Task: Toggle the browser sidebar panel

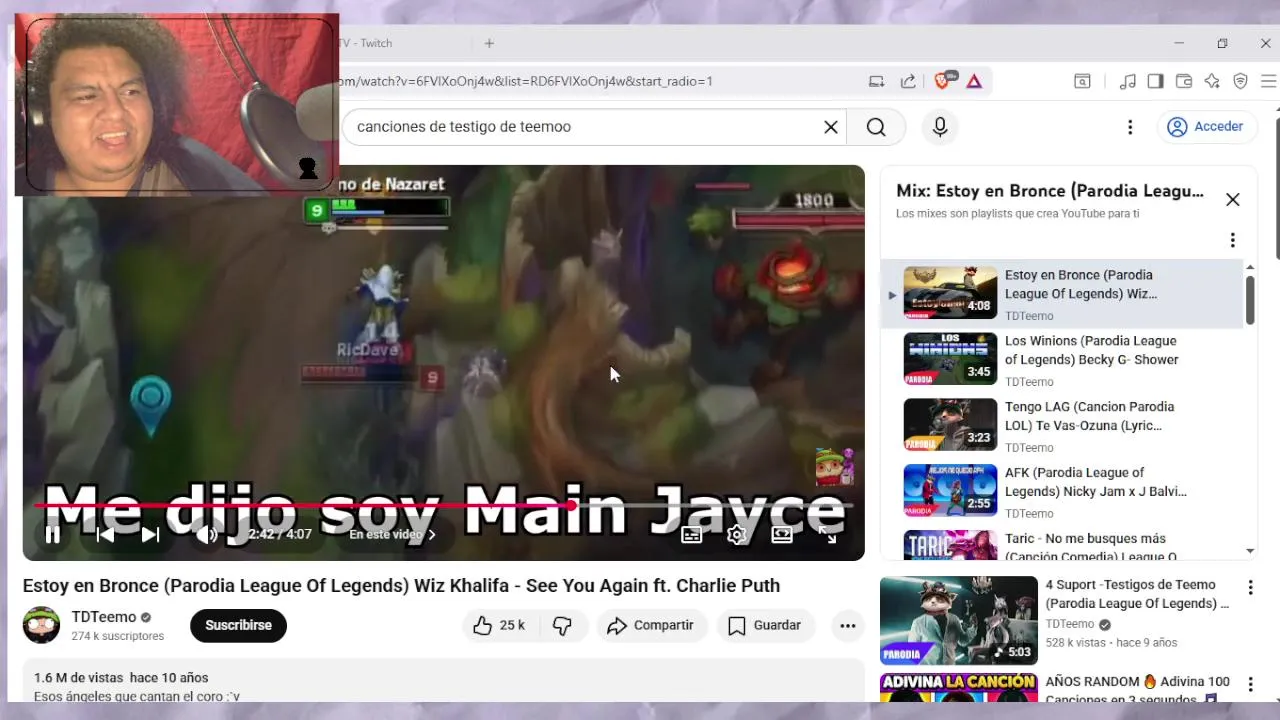Action: click(1155, 81)
